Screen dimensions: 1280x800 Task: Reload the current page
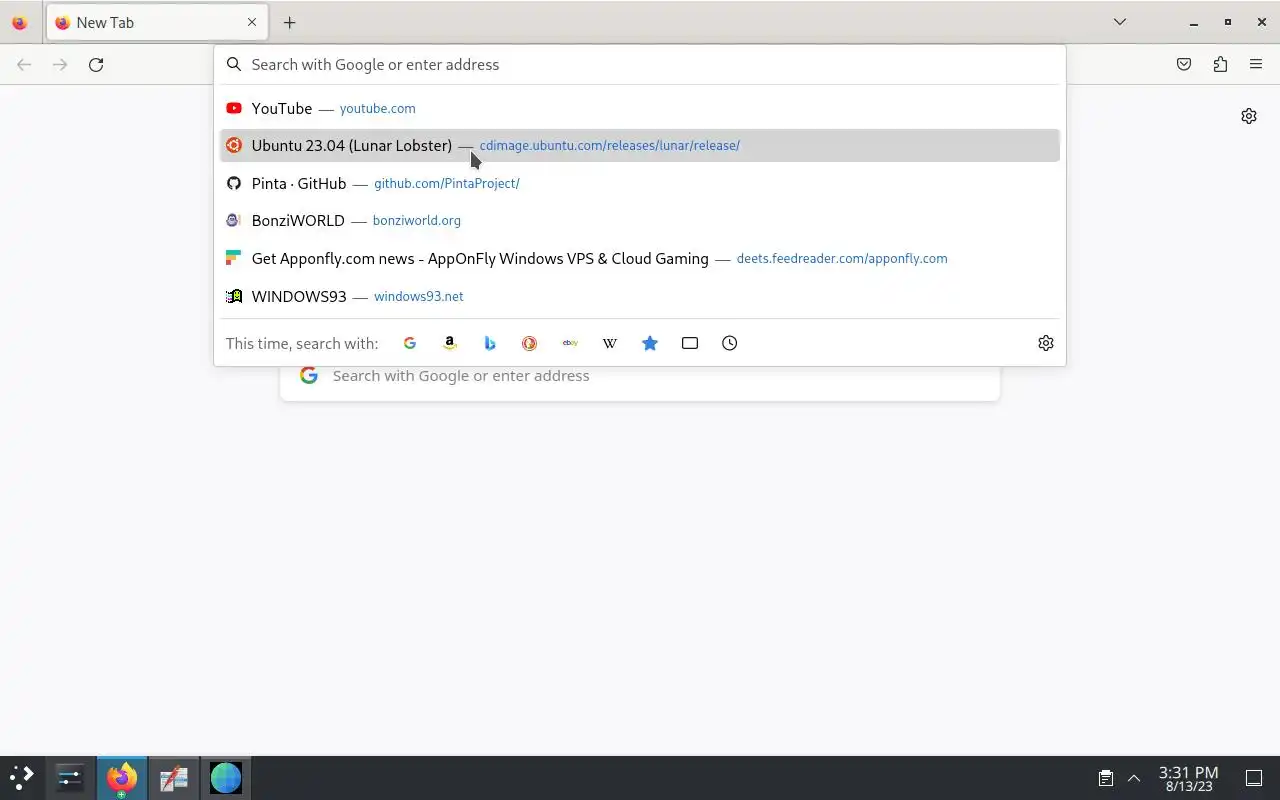96,64
